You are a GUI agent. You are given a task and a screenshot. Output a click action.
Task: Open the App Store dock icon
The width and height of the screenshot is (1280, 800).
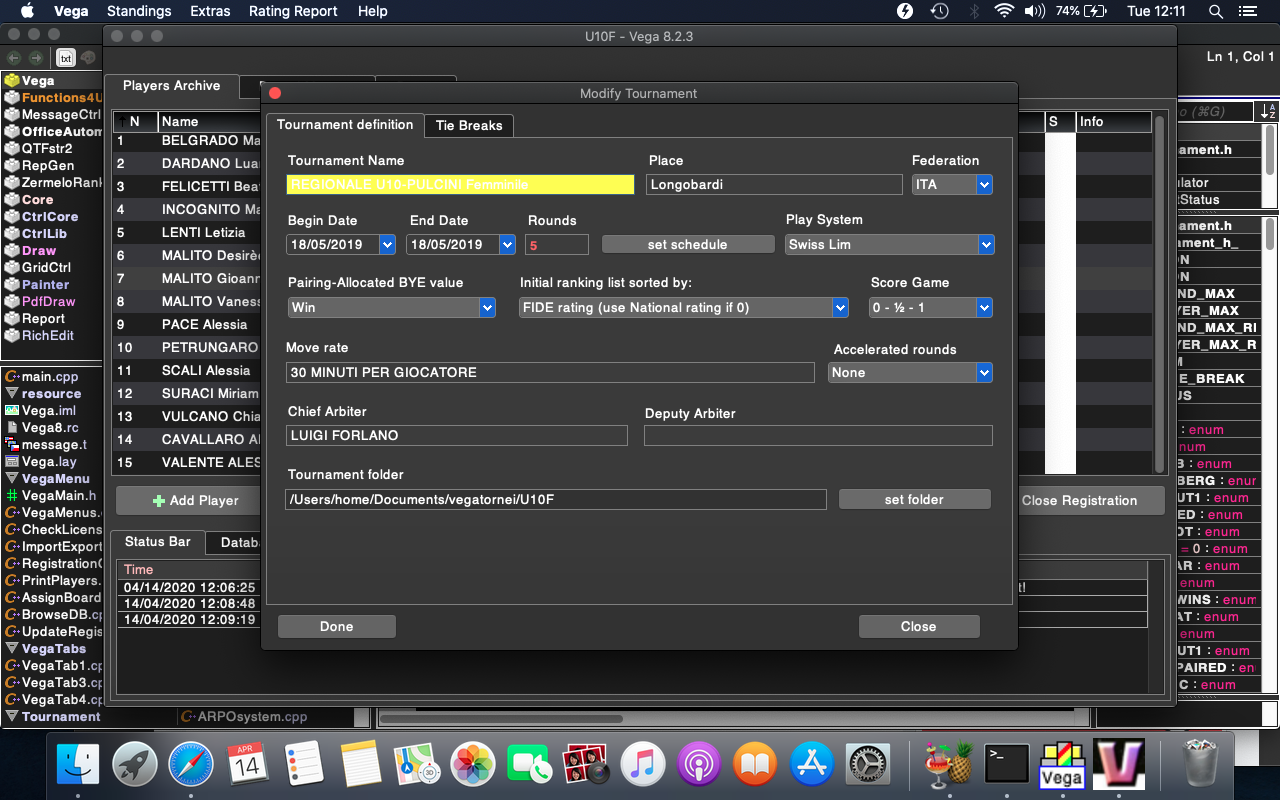[812, 766]
